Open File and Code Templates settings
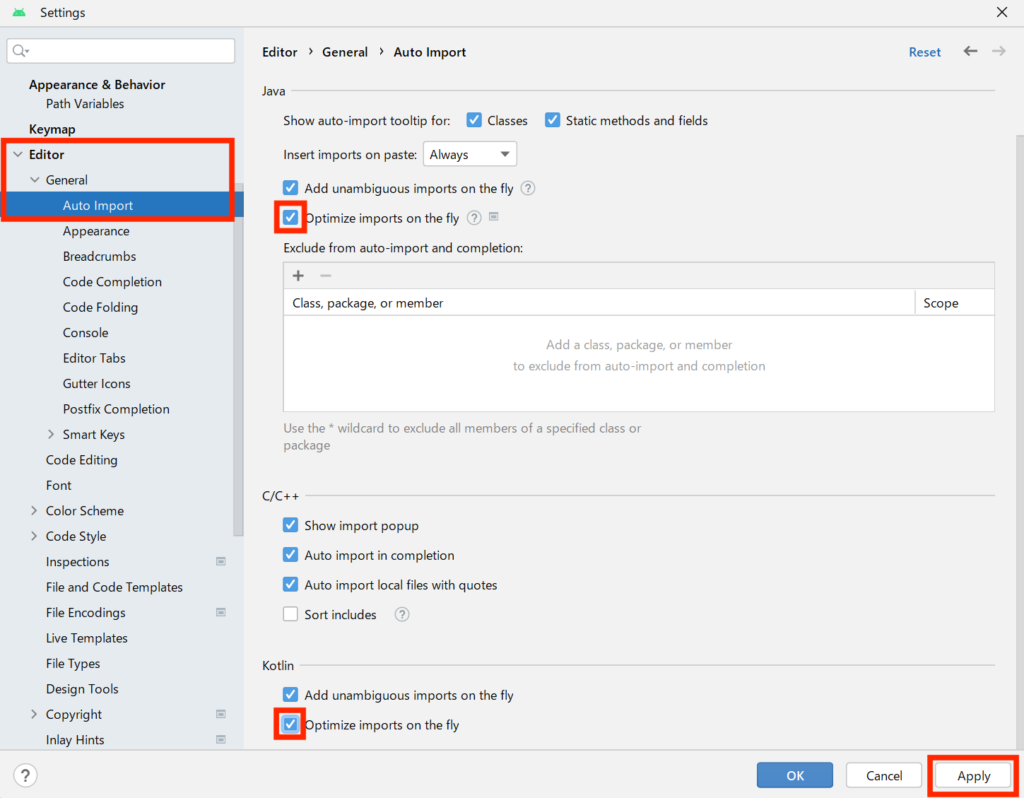The width and height of the screenshot is (1024, 798). point(114,587)
